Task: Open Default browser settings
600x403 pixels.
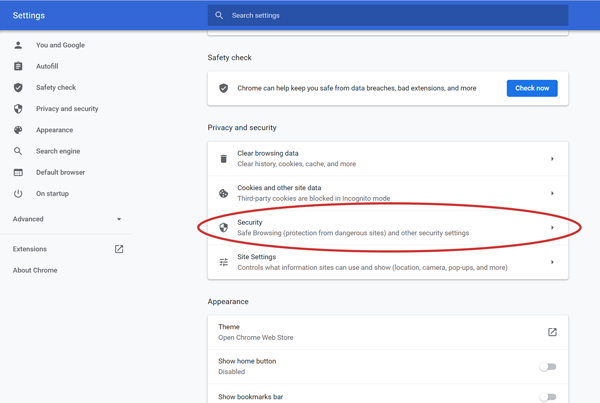Action: 60,173
